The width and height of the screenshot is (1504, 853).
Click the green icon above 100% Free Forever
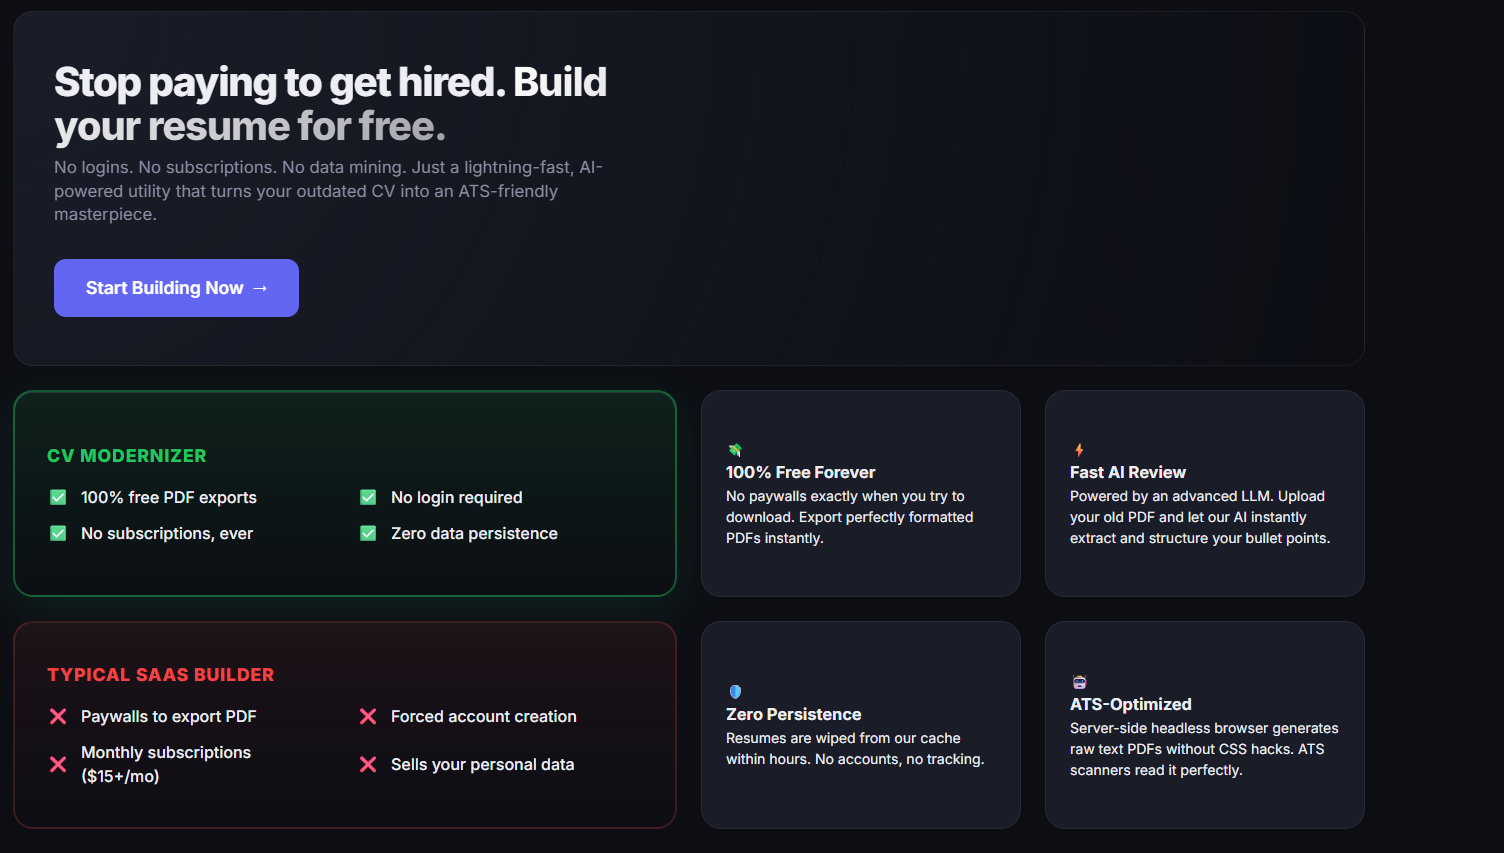[x=735, y=450]
